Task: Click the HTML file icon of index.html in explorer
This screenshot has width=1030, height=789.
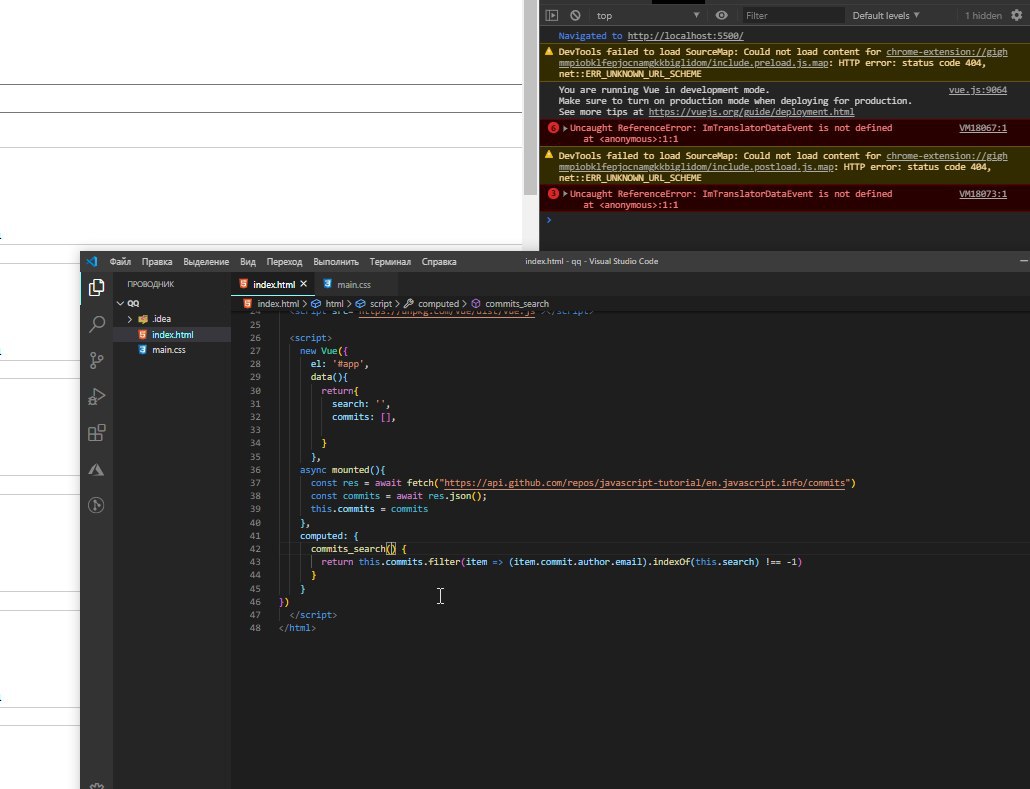Action: coord(143,334)
